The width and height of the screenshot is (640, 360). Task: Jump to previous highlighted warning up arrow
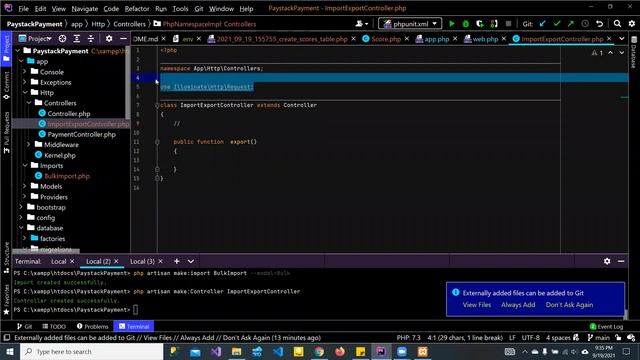(x=610, y=53)
